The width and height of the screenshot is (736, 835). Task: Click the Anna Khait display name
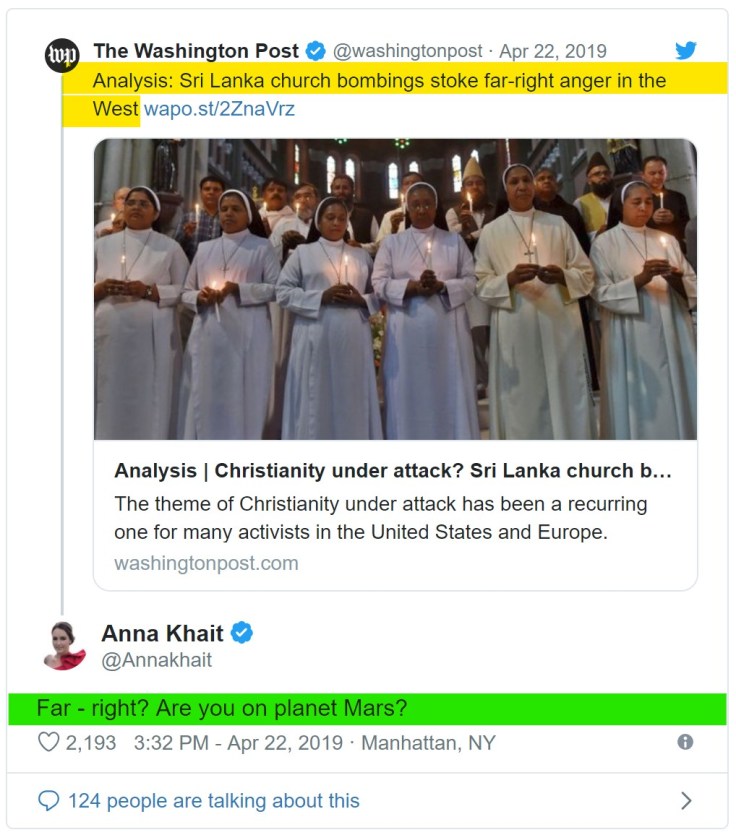(162, 632)
